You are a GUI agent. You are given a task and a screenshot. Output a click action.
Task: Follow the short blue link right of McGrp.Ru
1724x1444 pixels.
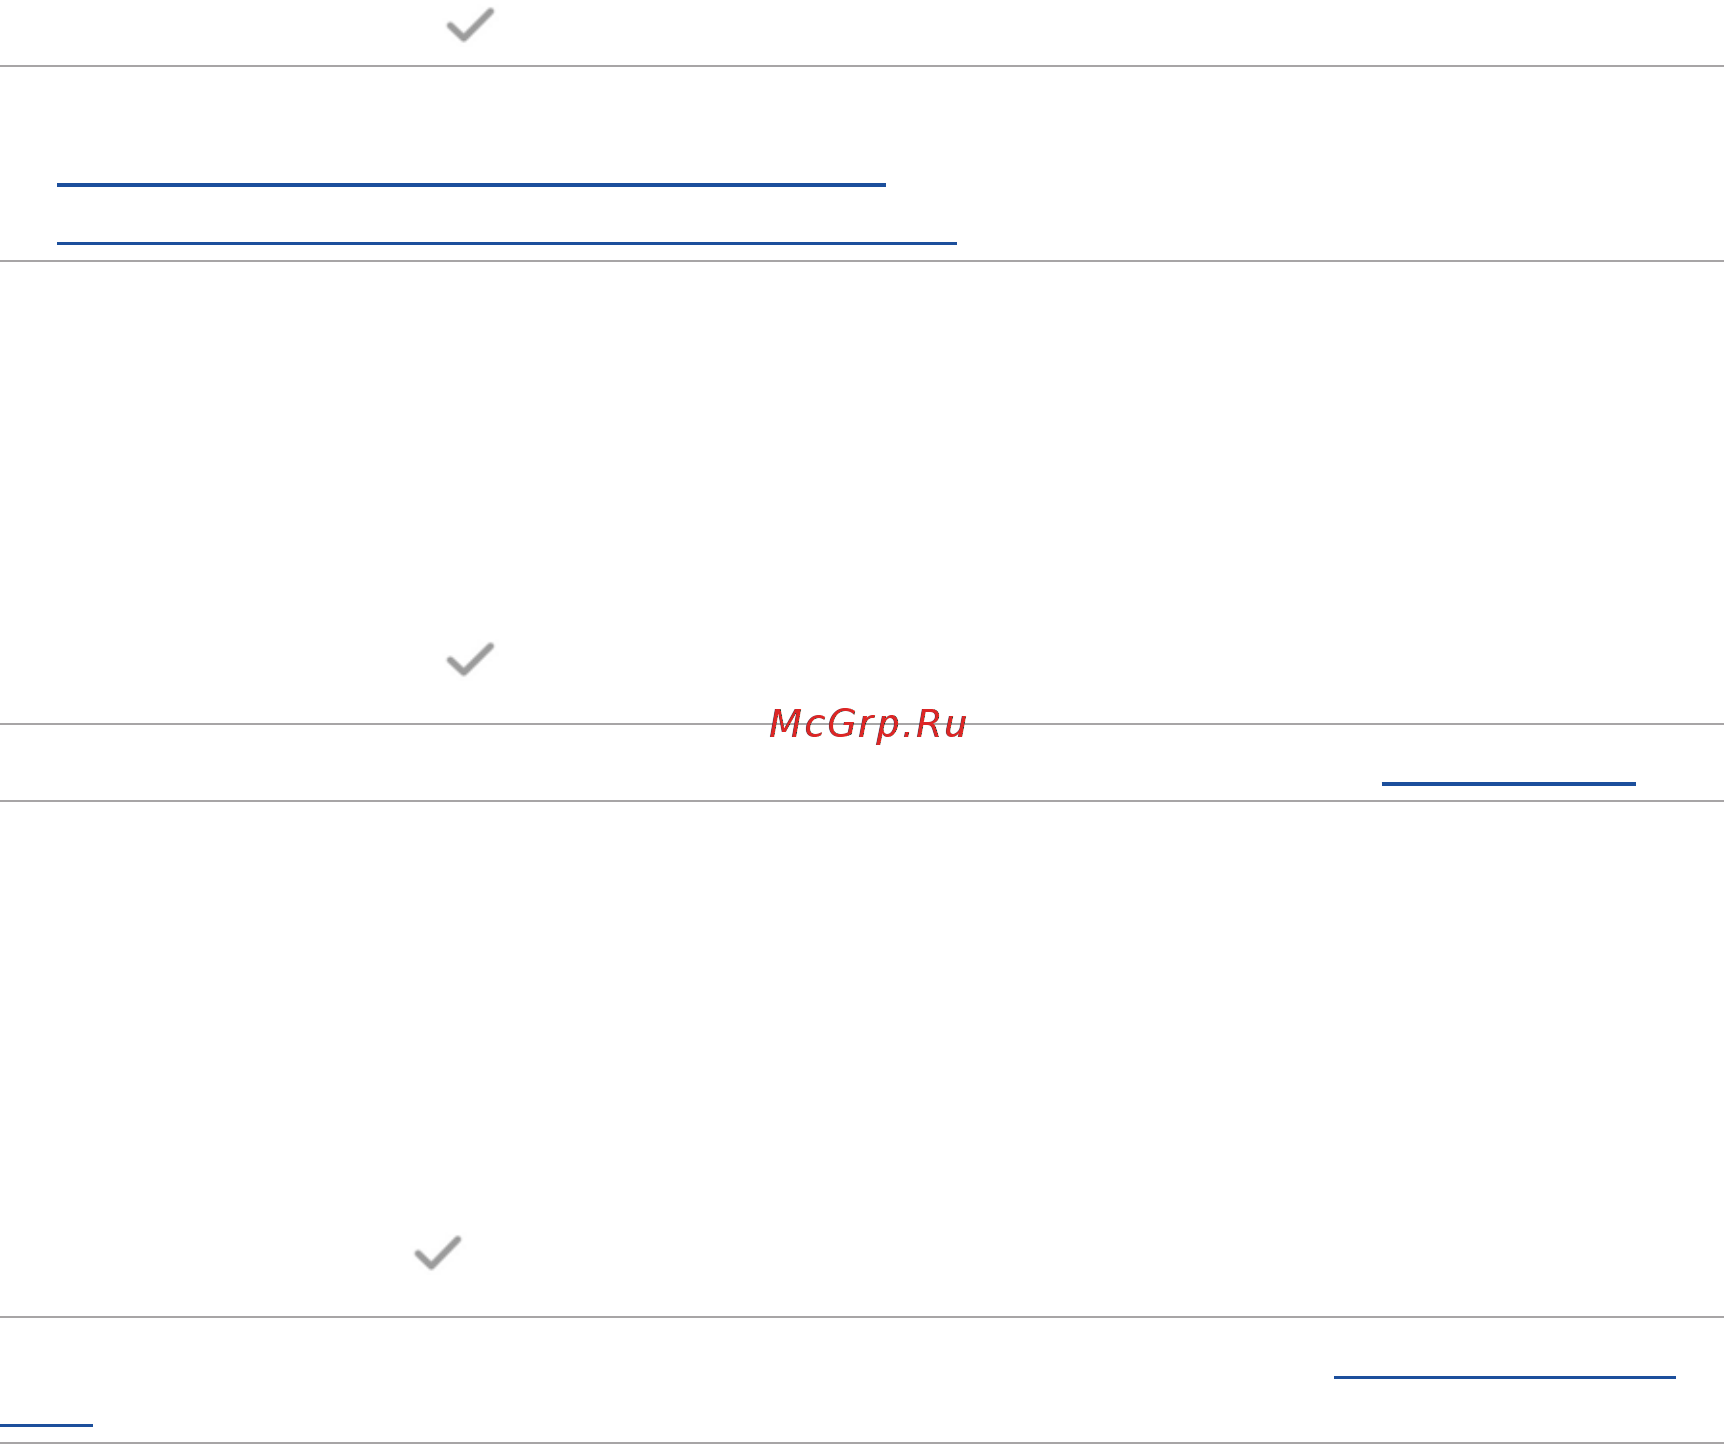point(1508,783)
